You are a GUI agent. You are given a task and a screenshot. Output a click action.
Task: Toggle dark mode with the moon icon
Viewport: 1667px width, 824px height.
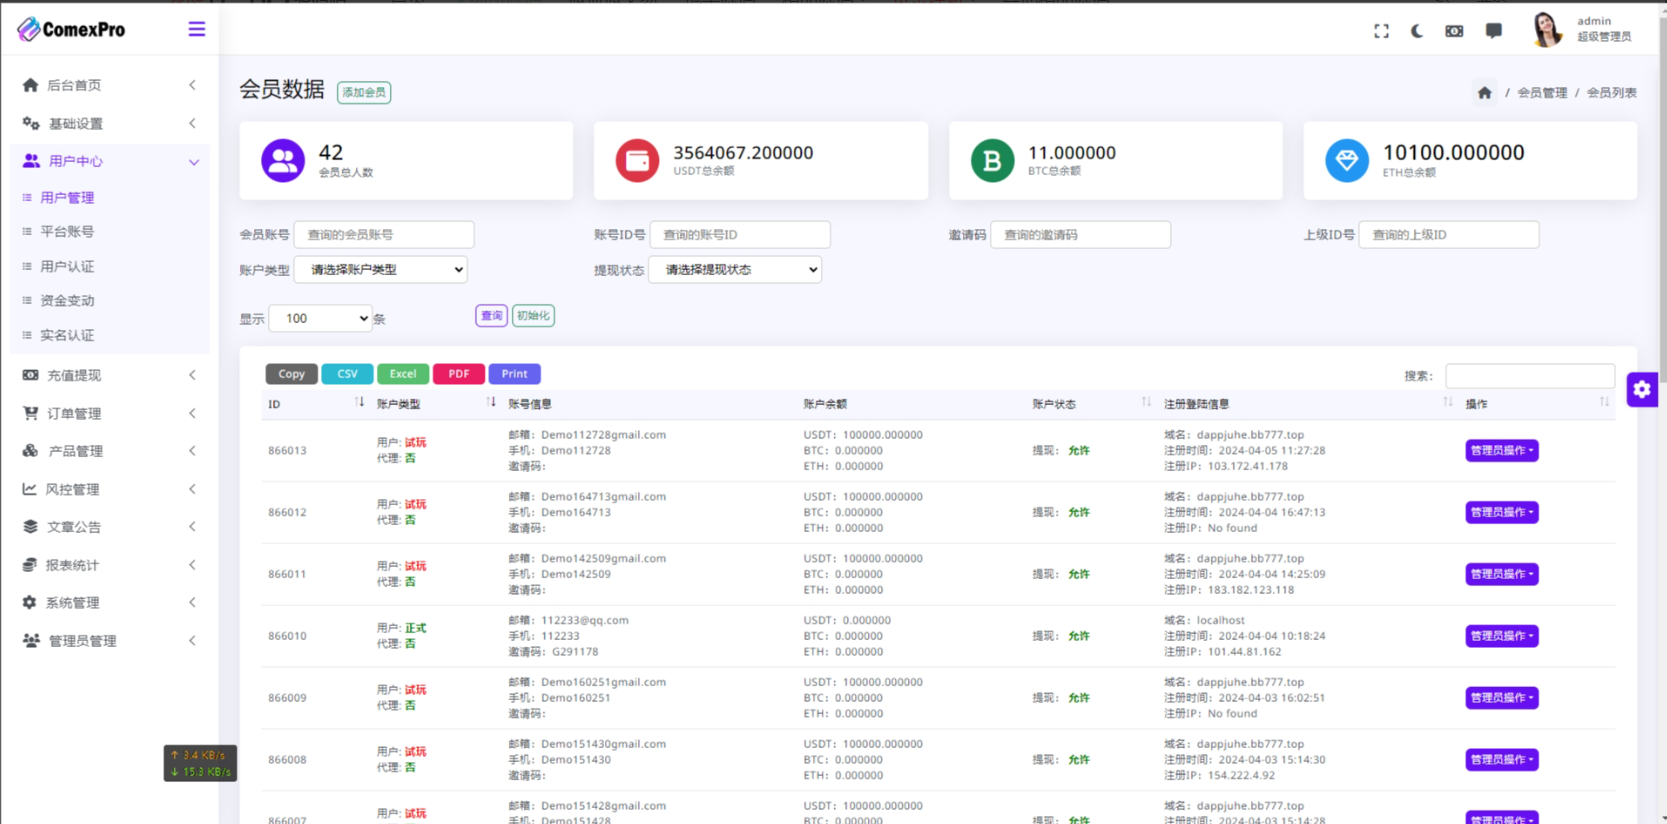coord(1417,31)
